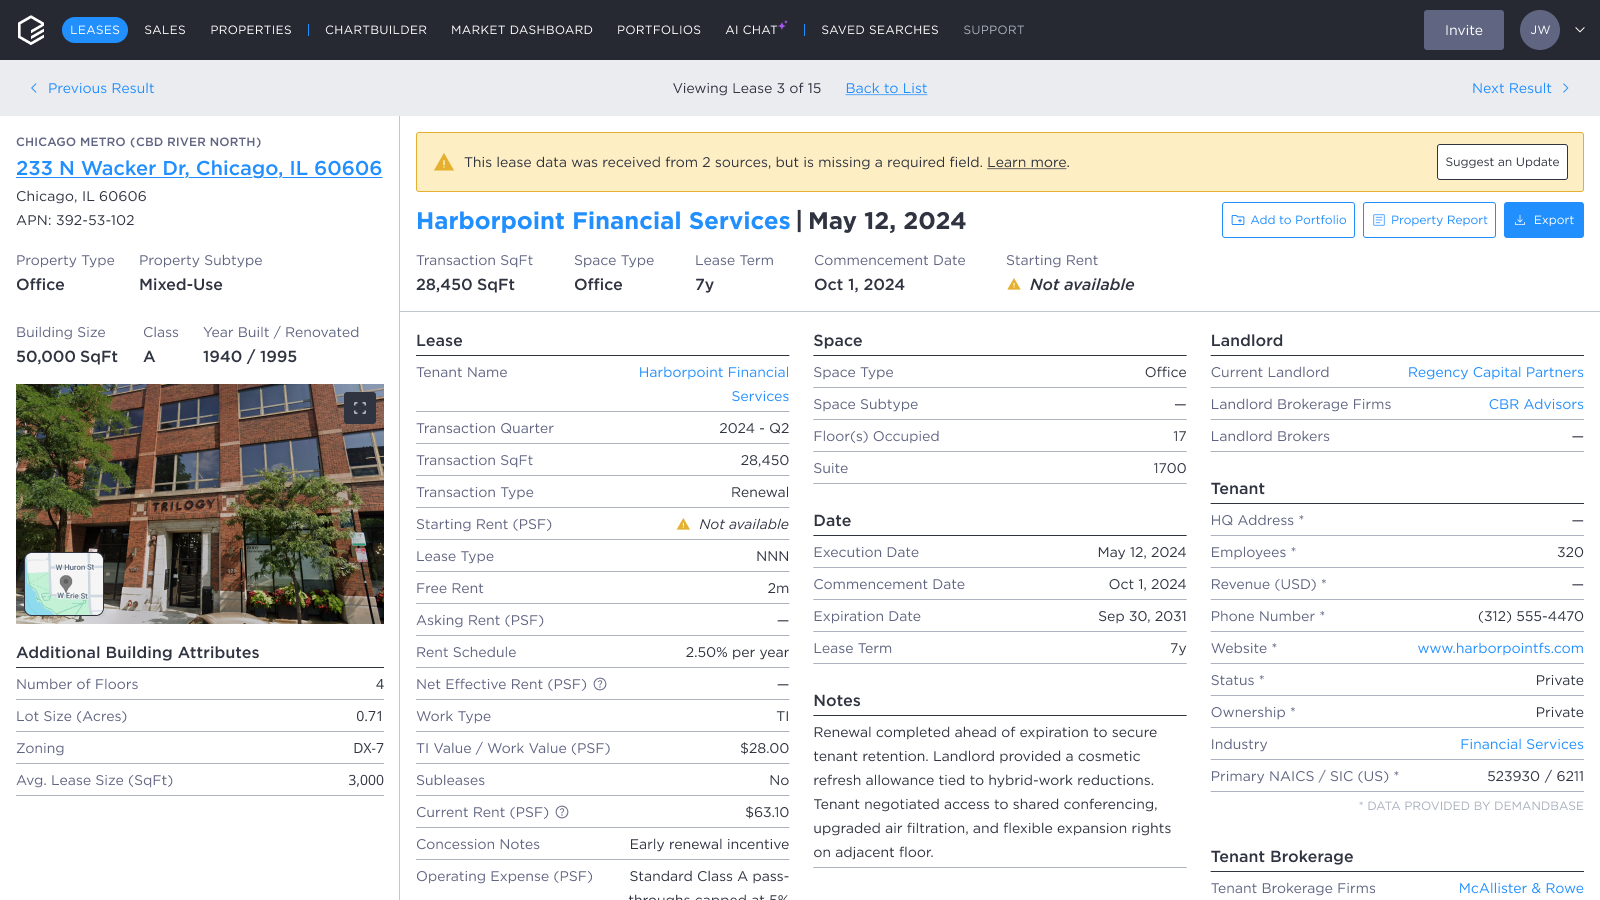Click Add to Portfolio button

[x=1288, y=220]
